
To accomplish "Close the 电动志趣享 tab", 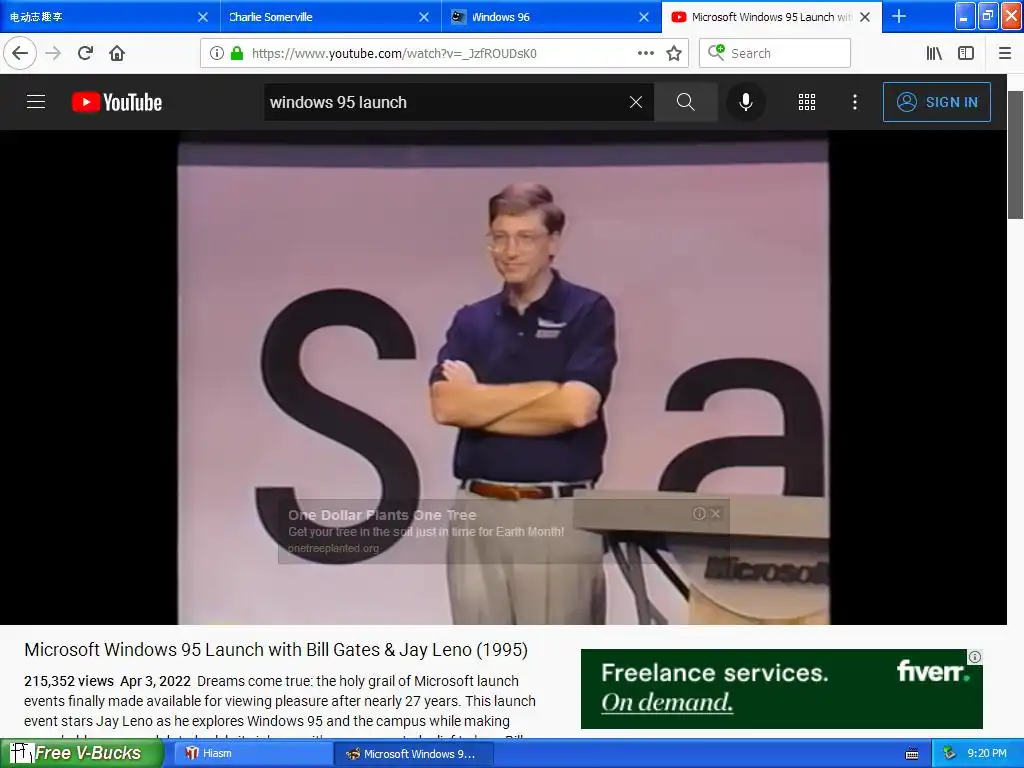I will 203,17.
